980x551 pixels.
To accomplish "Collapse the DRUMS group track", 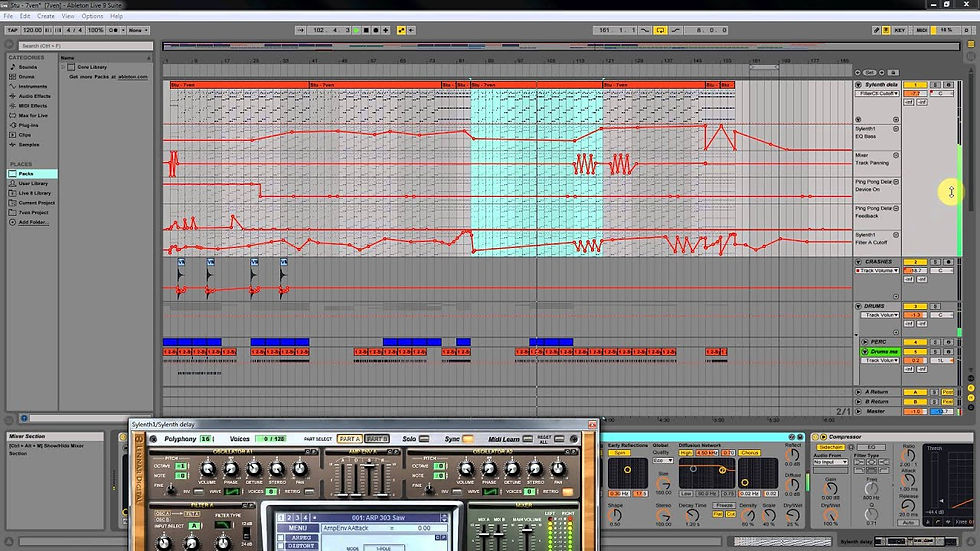I will (x=859, y=306).
